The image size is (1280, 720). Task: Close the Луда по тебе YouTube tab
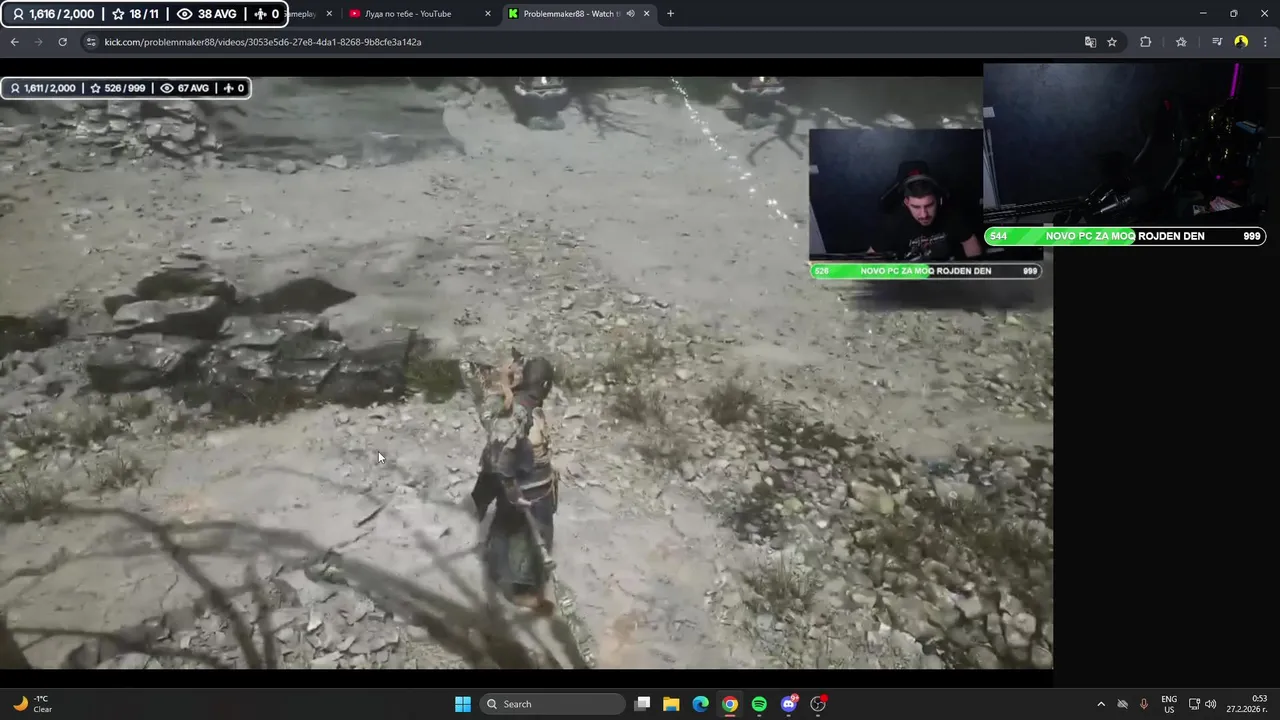488,14
